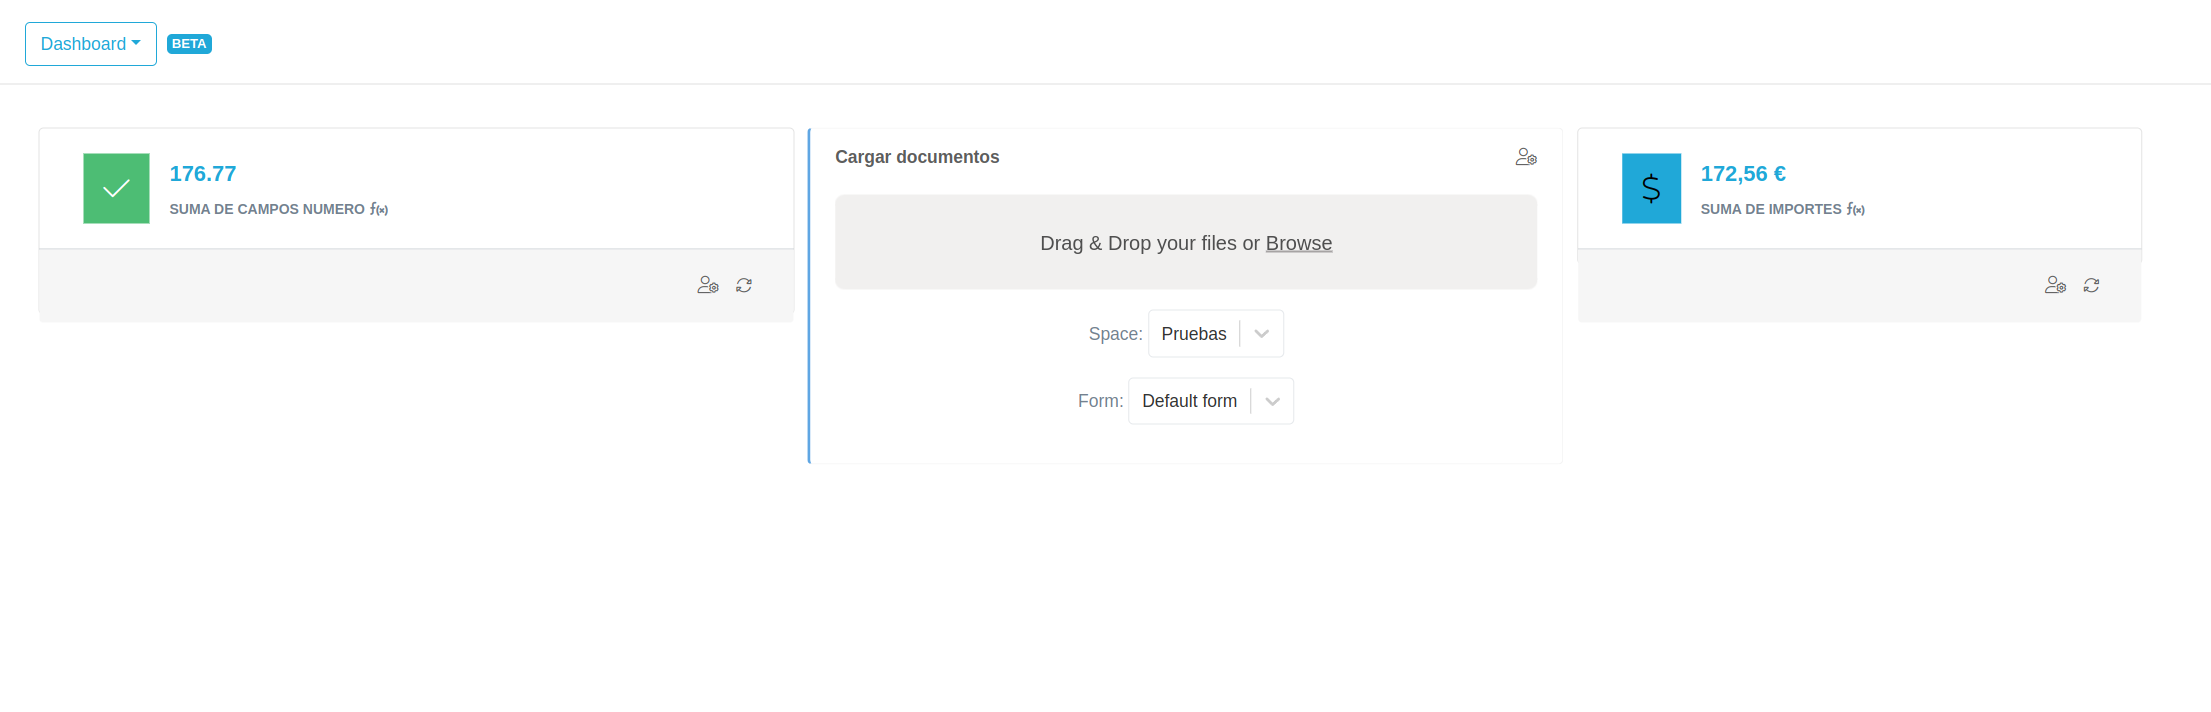The width and height of the screenshot is (2211, 712).
Task: Click the function icon beside SUMA DE CAMPOS NUMERO
Action: tap(379, 209)
